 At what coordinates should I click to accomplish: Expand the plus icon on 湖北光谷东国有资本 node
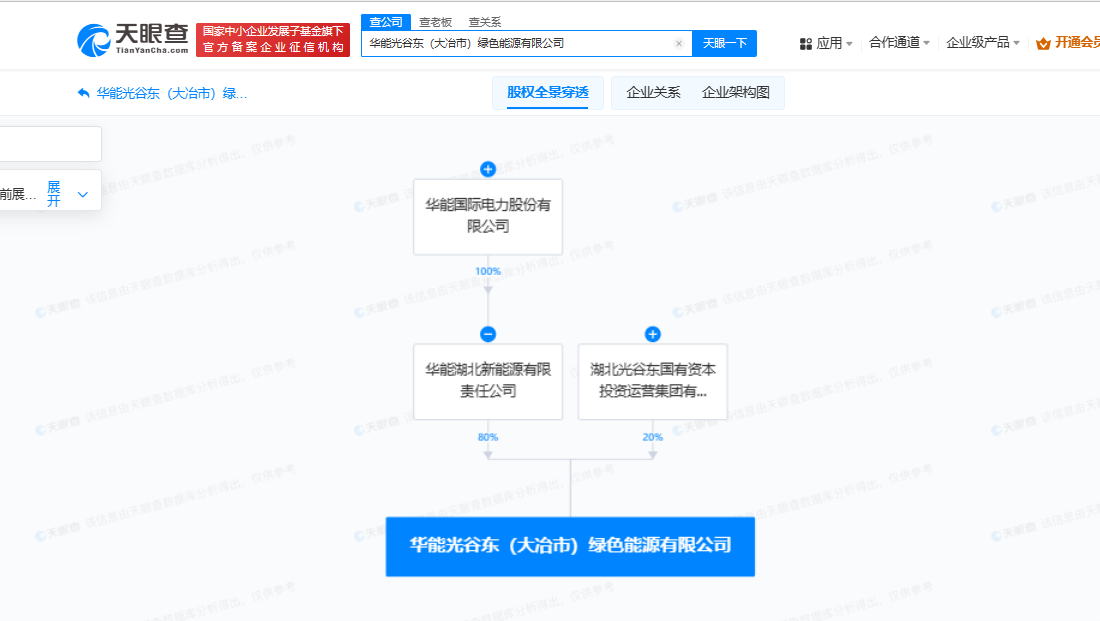[x=652, y=334]
